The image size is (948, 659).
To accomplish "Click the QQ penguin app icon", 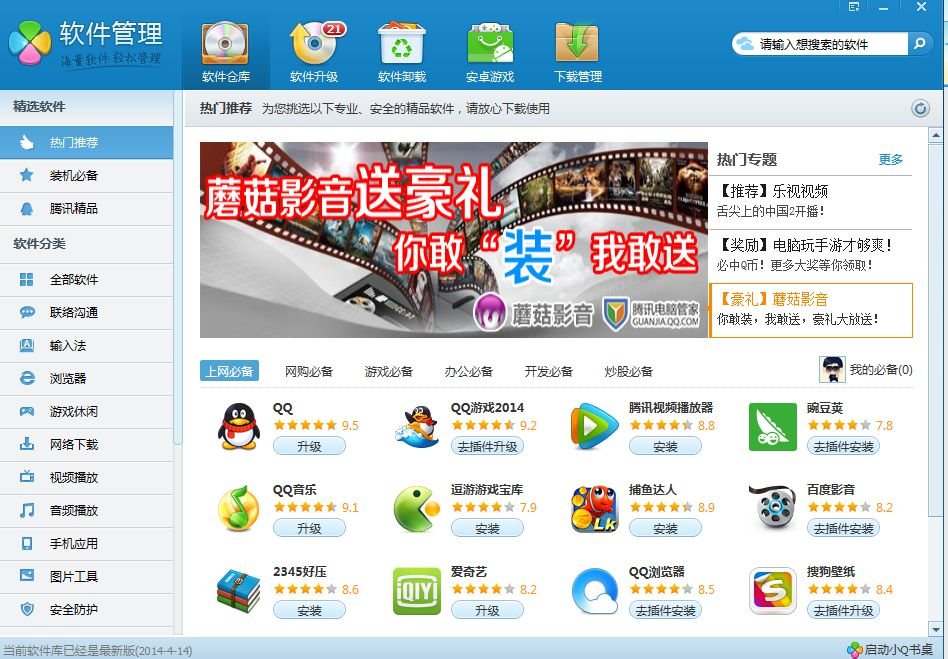I will (x=238, y=427).
